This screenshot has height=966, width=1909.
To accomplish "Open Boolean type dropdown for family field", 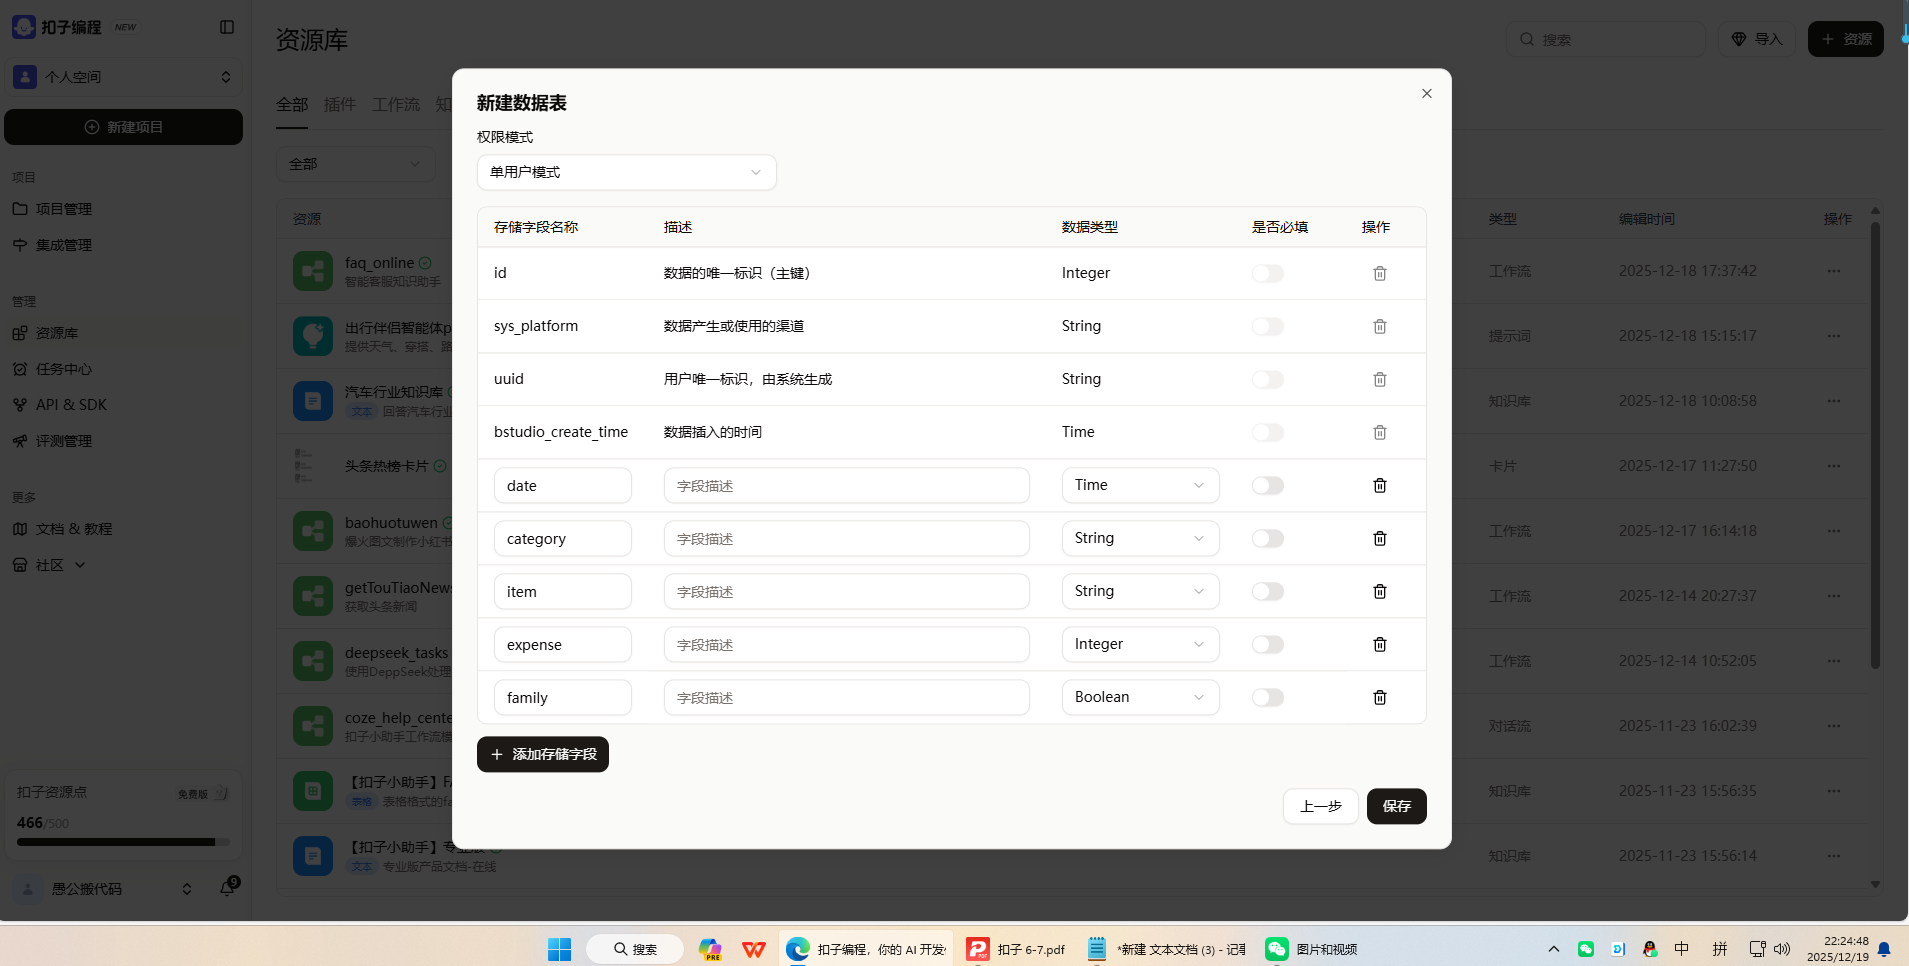I will pyautogui.click(x=1140, y=697).
